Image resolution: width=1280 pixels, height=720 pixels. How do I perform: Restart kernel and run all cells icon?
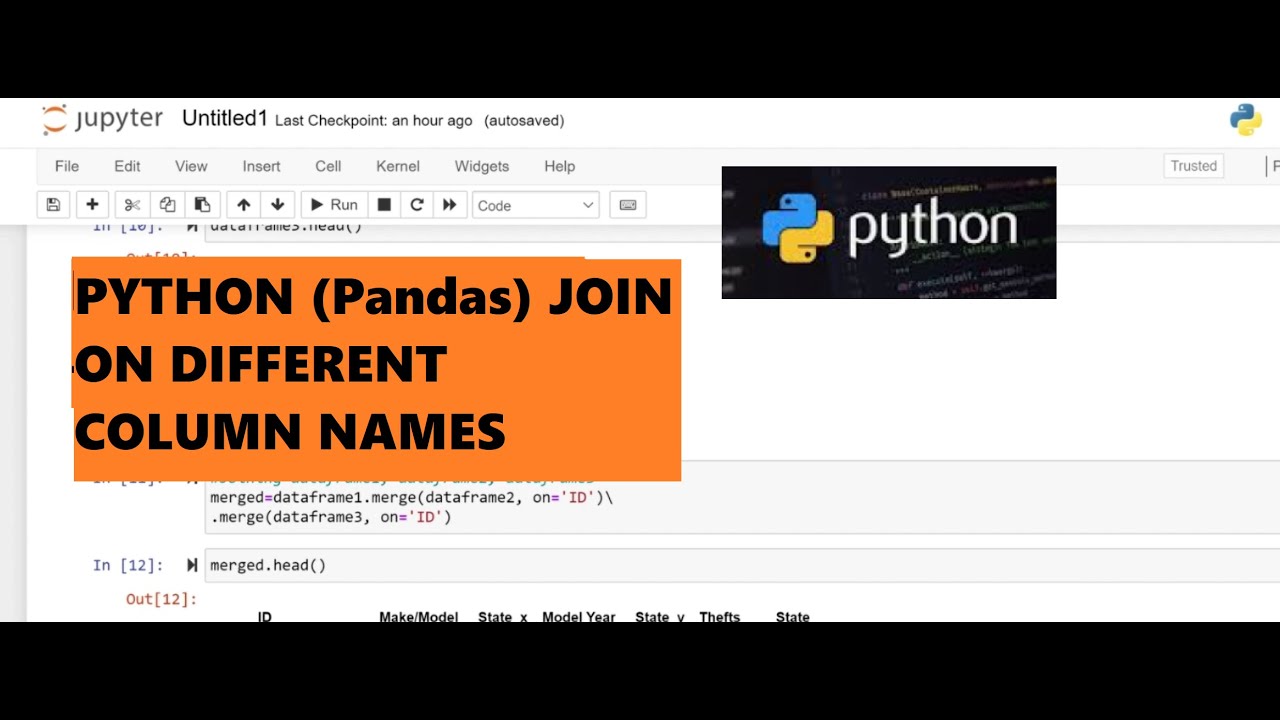pyautogui.click(x=450, y=205)
